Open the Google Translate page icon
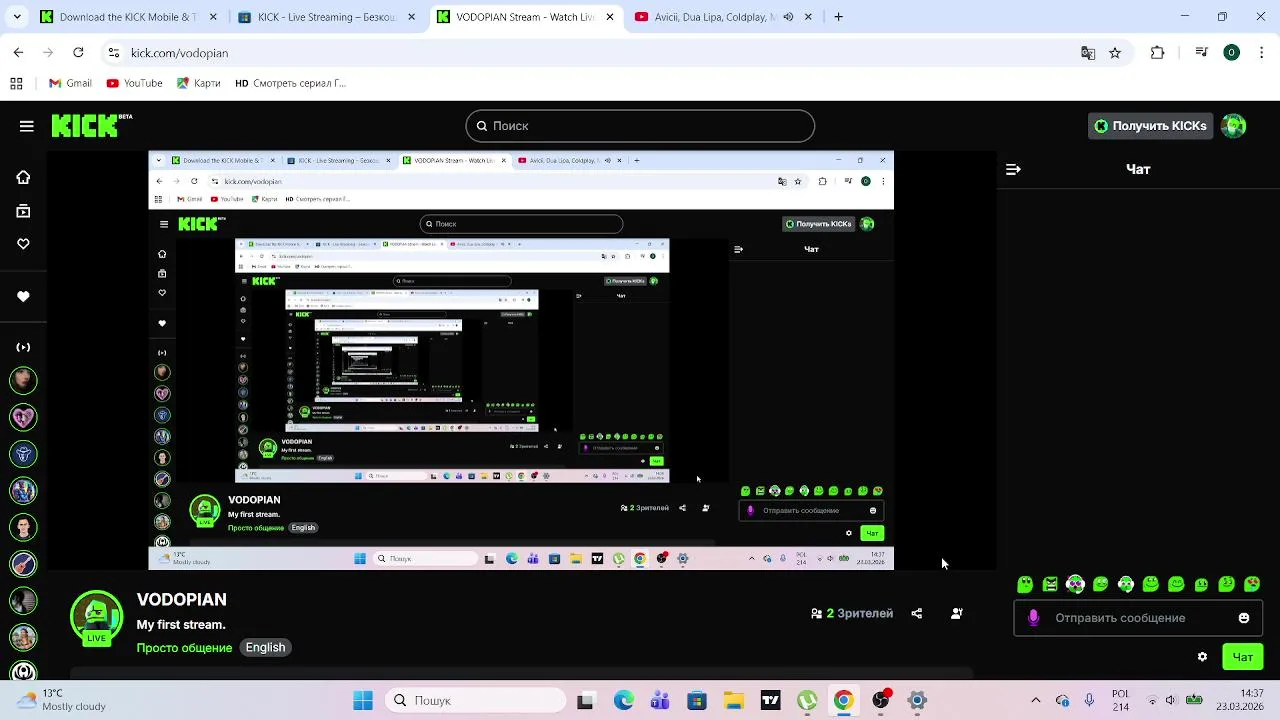 [1088, 53]
